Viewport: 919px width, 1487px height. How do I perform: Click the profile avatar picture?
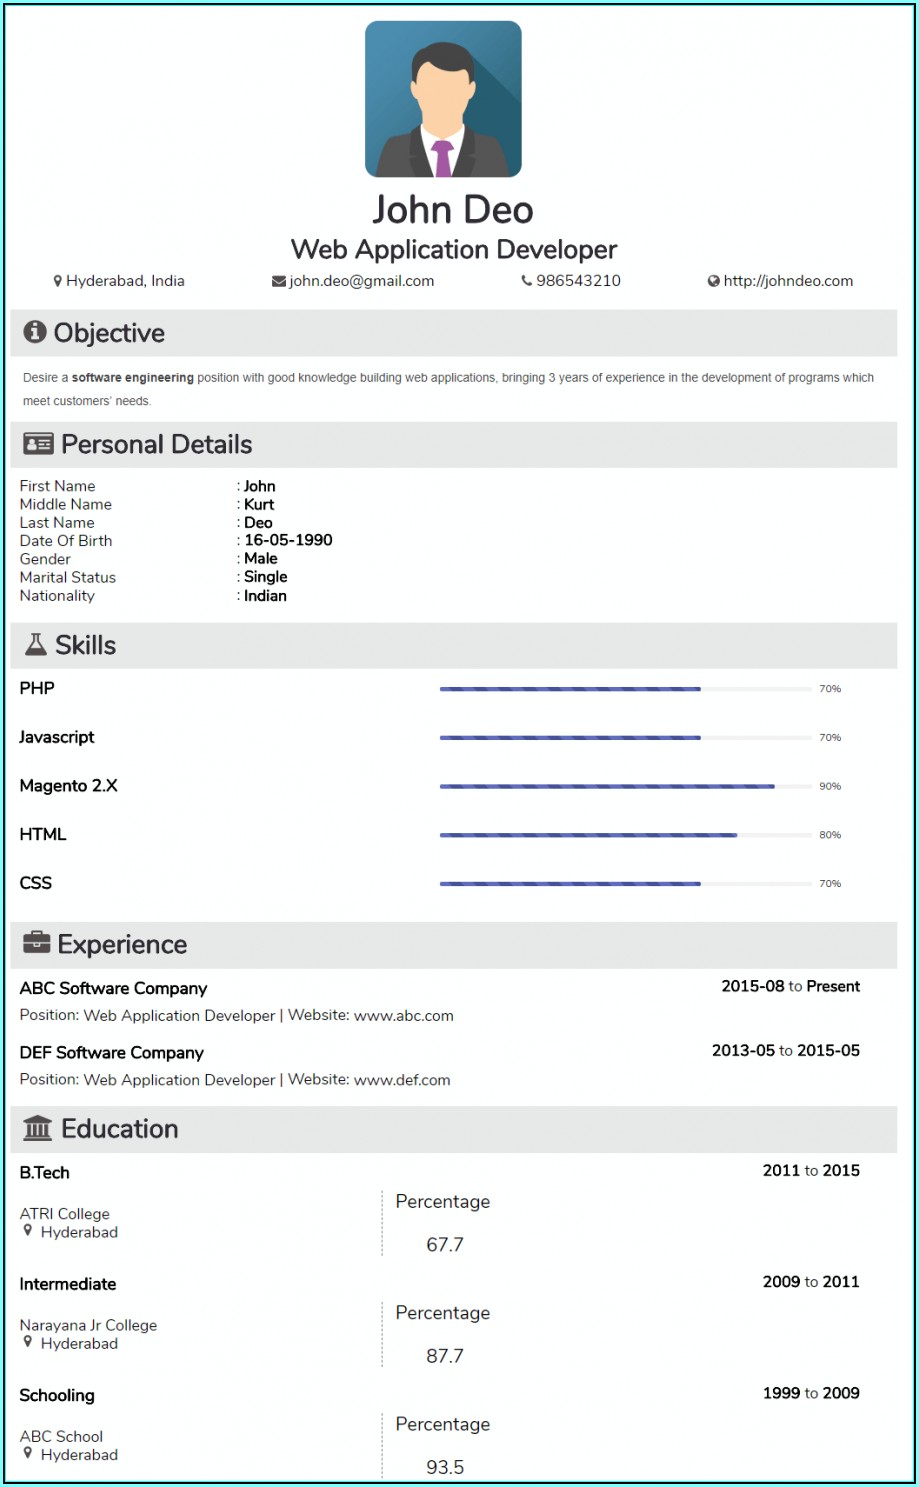coord(443,99)
